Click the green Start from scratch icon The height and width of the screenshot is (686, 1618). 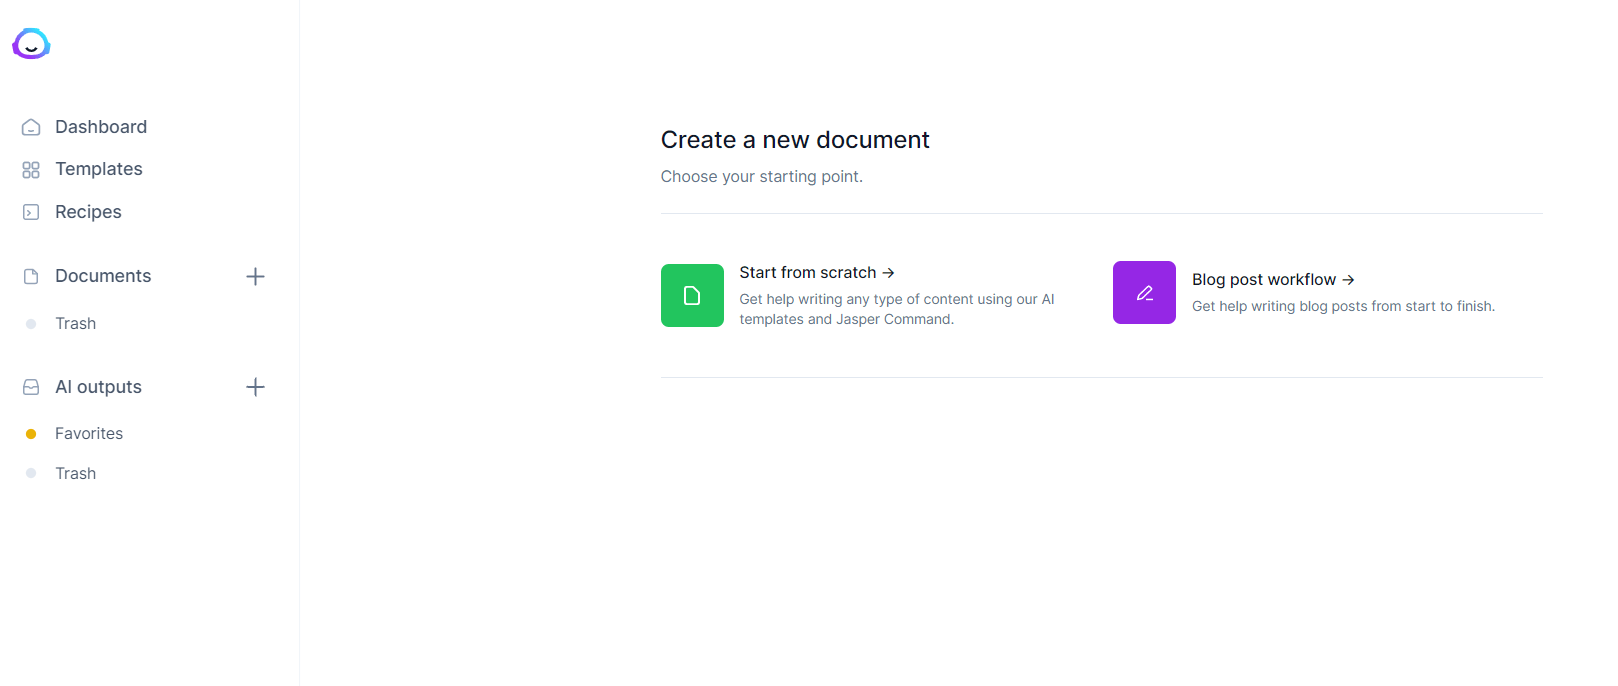click(692, 295)
